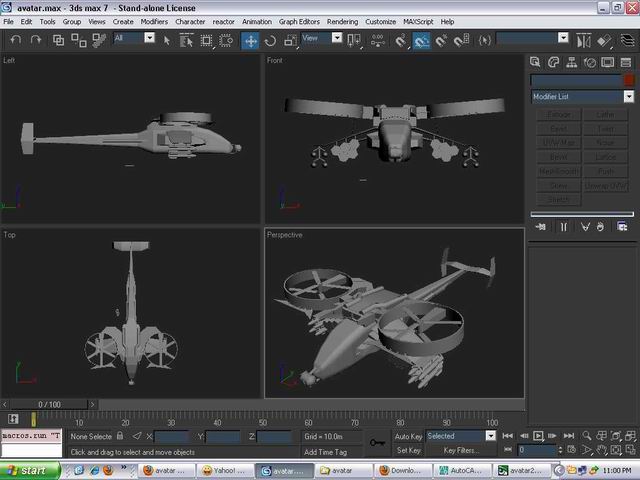Click the Align tool icon
The width and height of the screenshot is (640, 480).
(604, 41)
